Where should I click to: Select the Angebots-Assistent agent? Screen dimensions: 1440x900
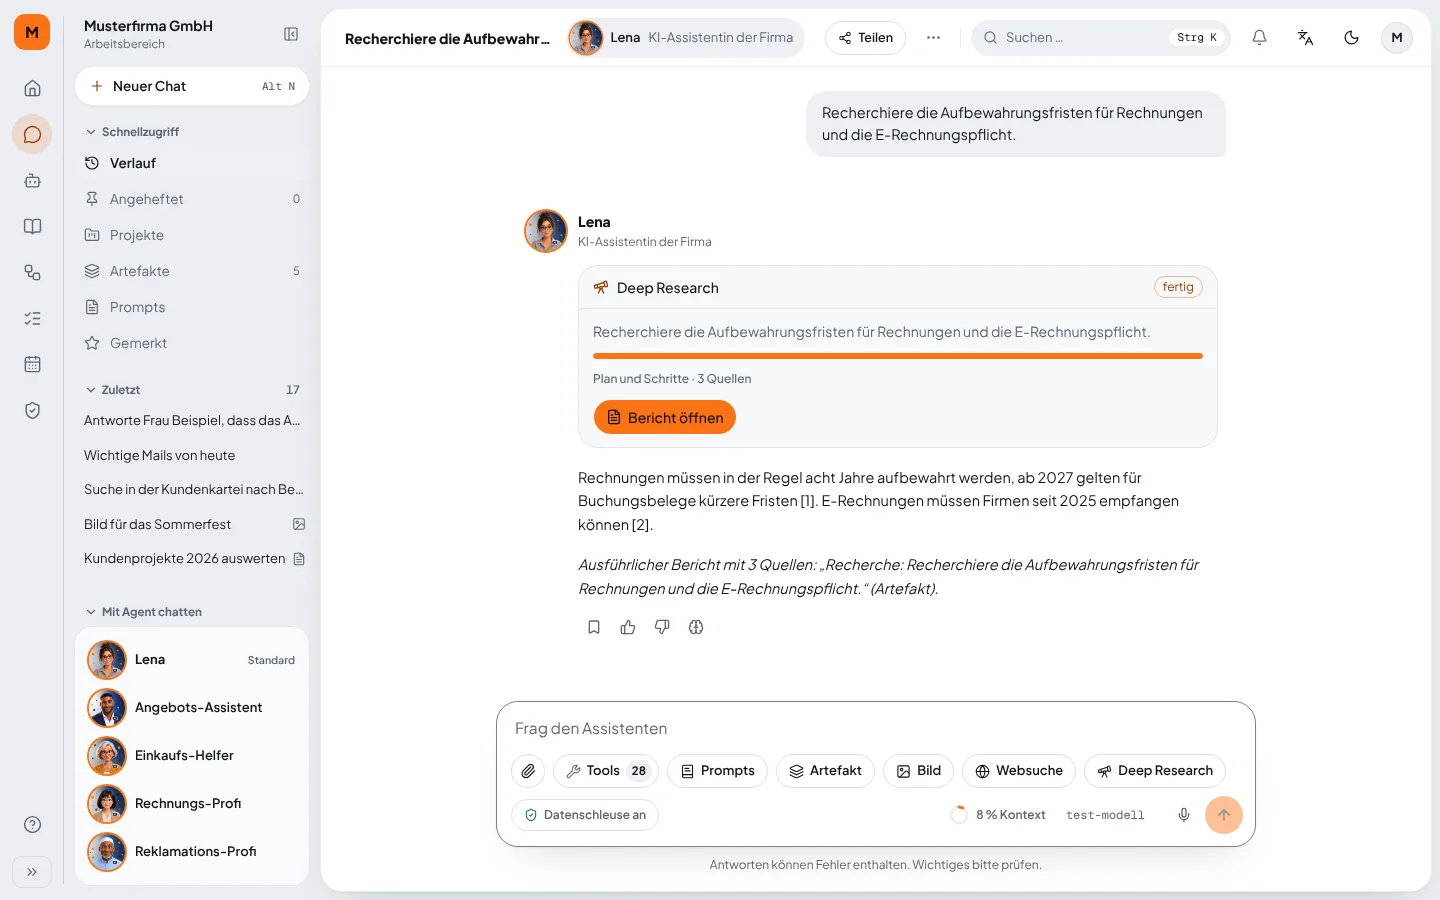pos(192,708)
